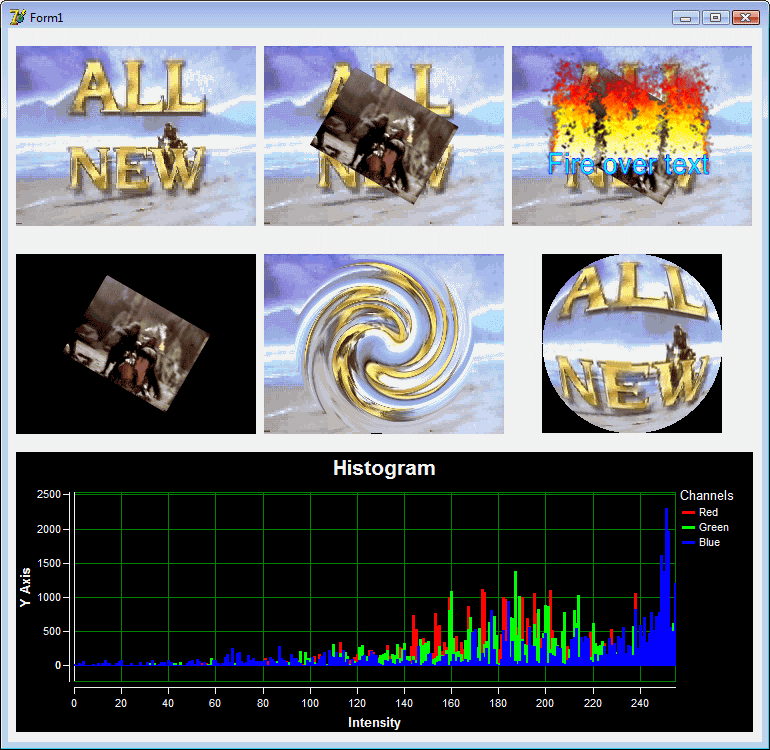Minimize the Form1 window

[686, 18]
